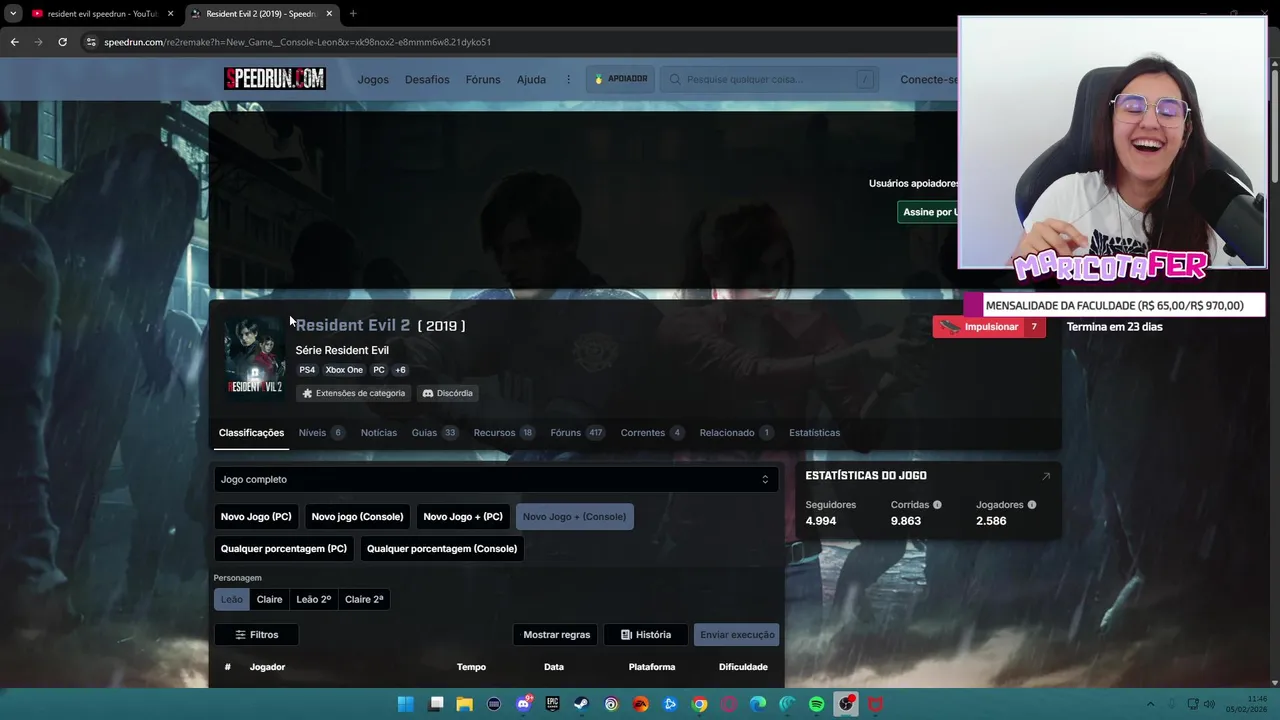Viewport: 1280px width, 720px height.
Task: Switch to the Correntes tab
Action: click(x=652, y=433)
